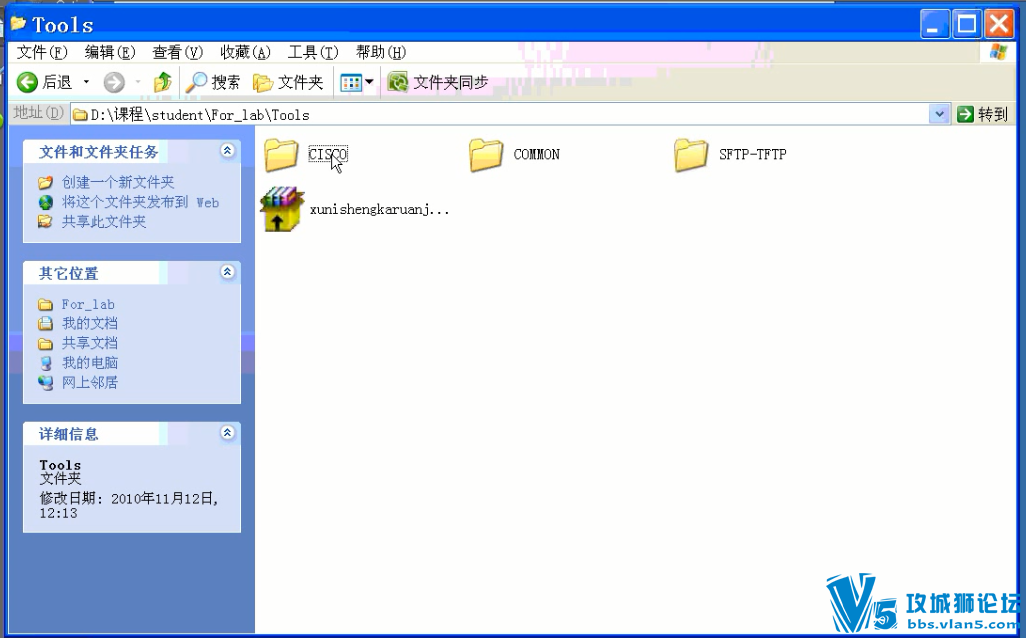
Task: Select the SFTP-TFTP folder
Action: [691, 154]
